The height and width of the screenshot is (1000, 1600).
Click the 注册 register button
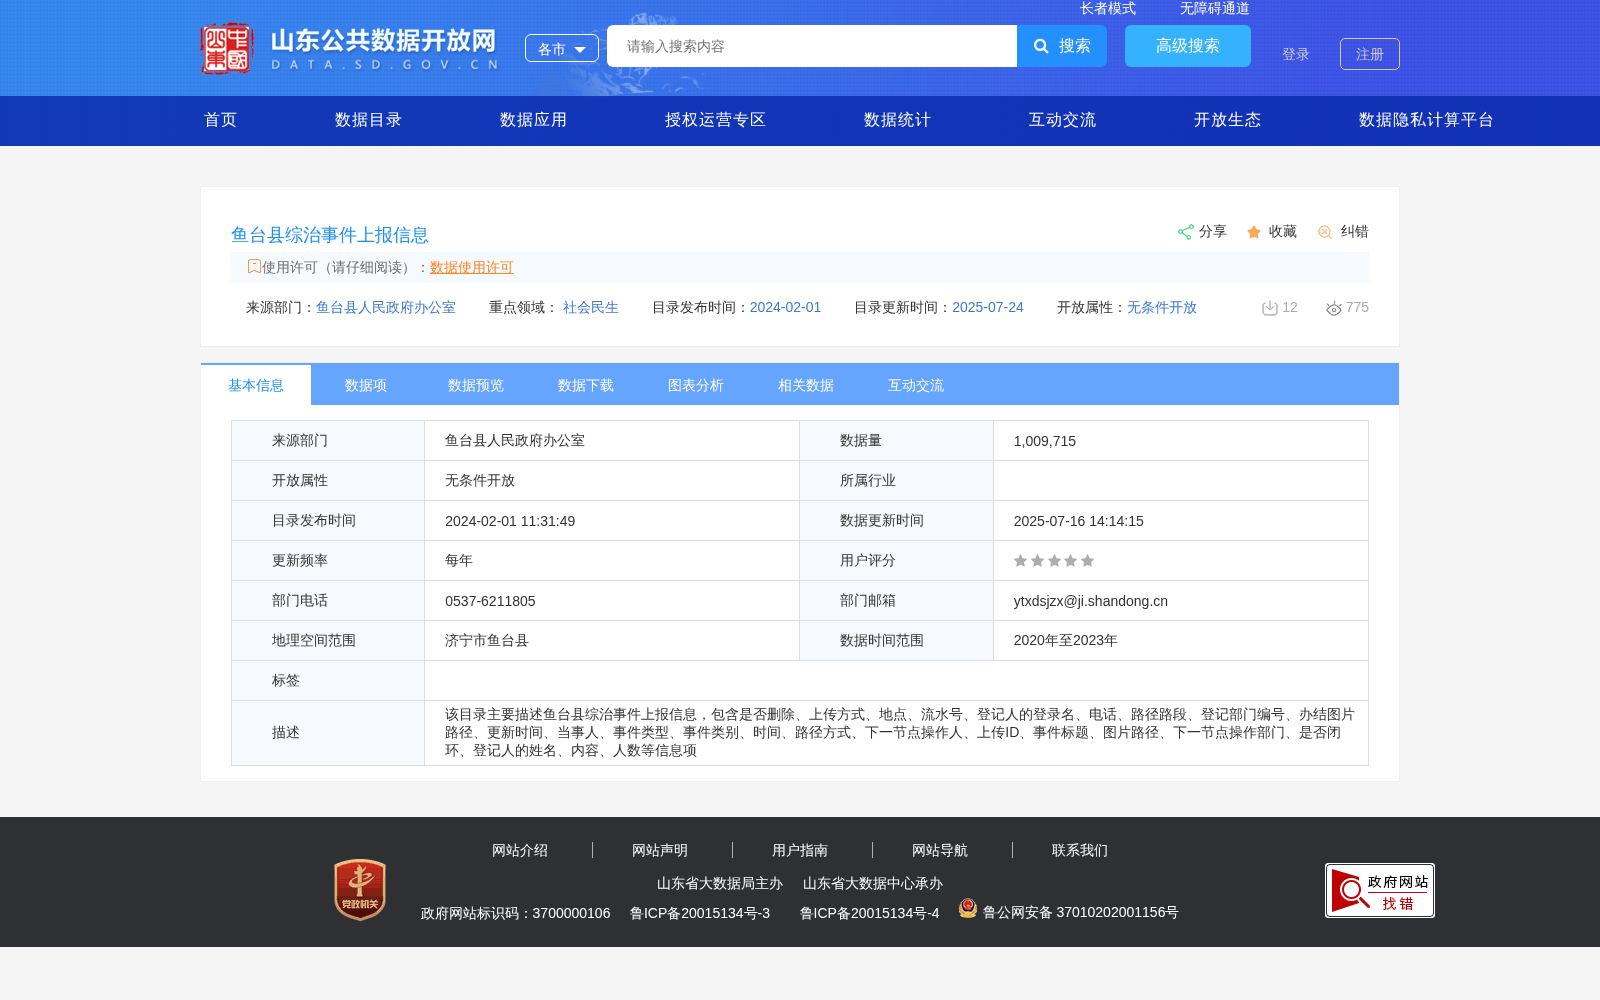click(x=1370, y=54)
